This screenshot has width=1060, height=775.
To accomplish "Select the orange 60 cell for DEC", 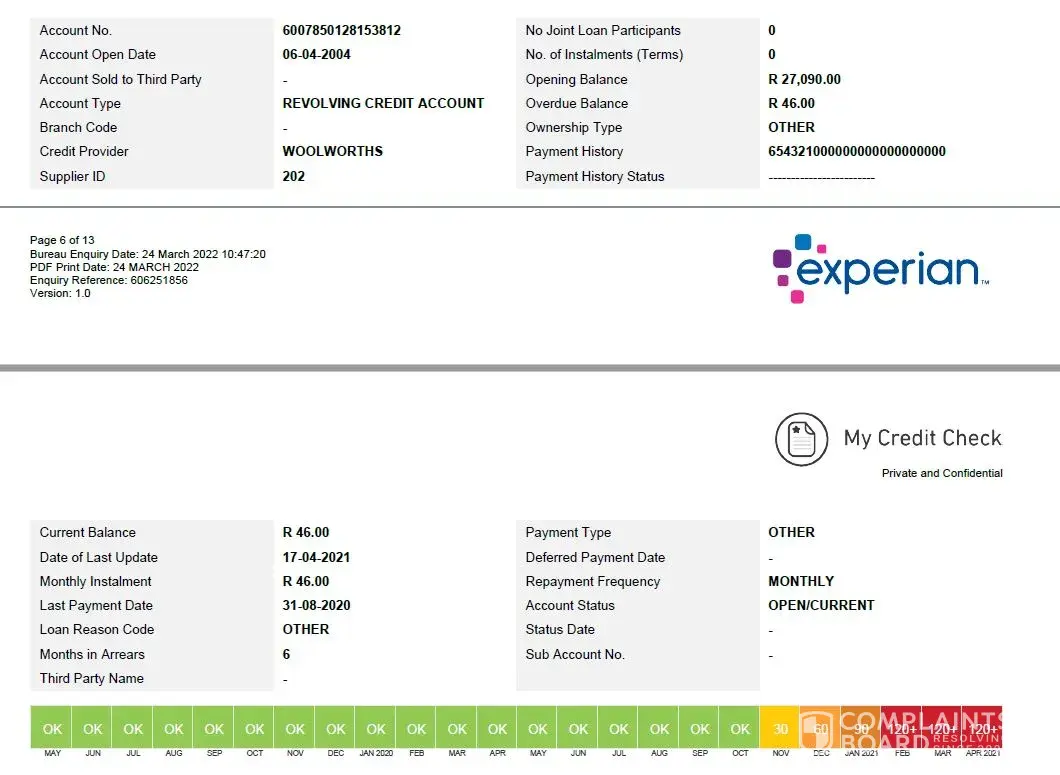I will pyautogui.click(x=820, y=729).
